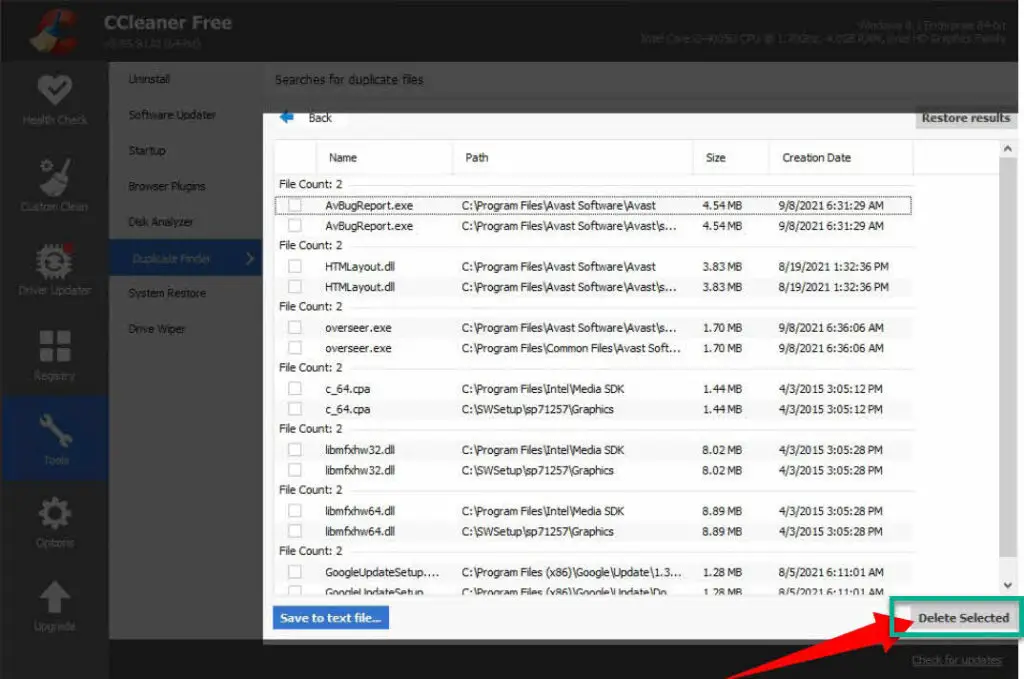Viewport: 1024px width, 679px height.
Task: Select overseer.exe in the Common Files path
Action: click(x=295, y=348)
